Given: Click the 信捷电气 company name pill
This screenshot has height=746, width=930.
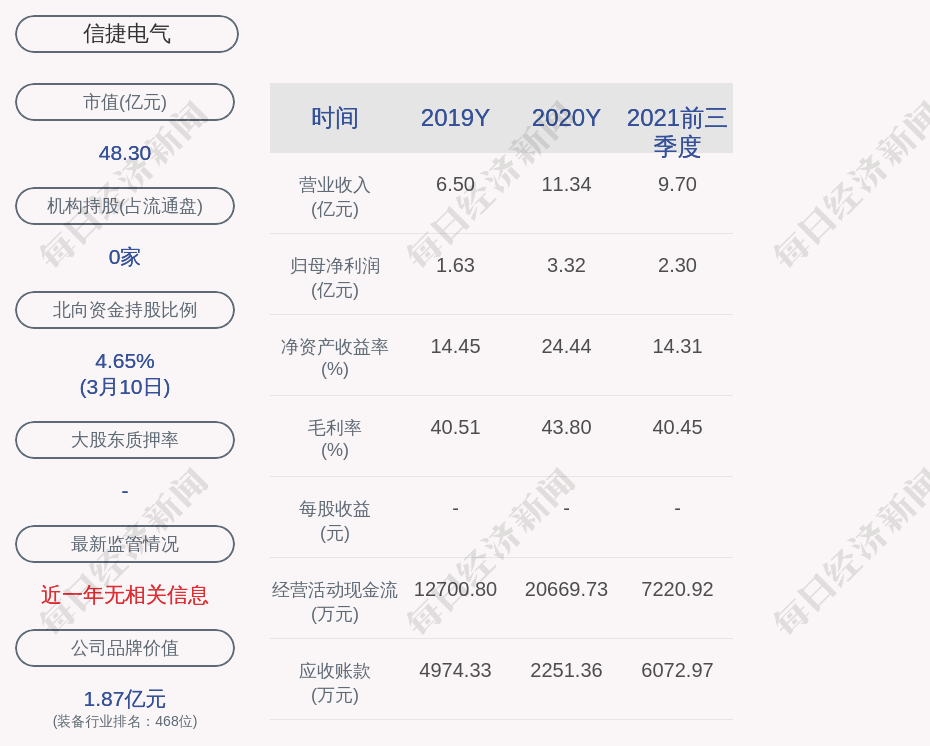Looking at the screenshot, I should point(127,34).
